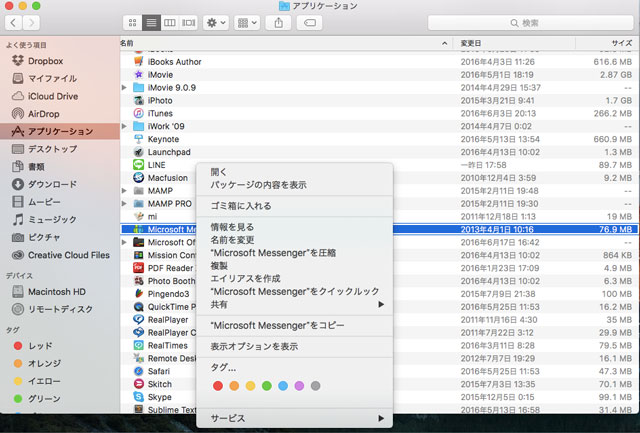Expand the iWork '09 folder

pyautogui.click(x=124, y=126)
